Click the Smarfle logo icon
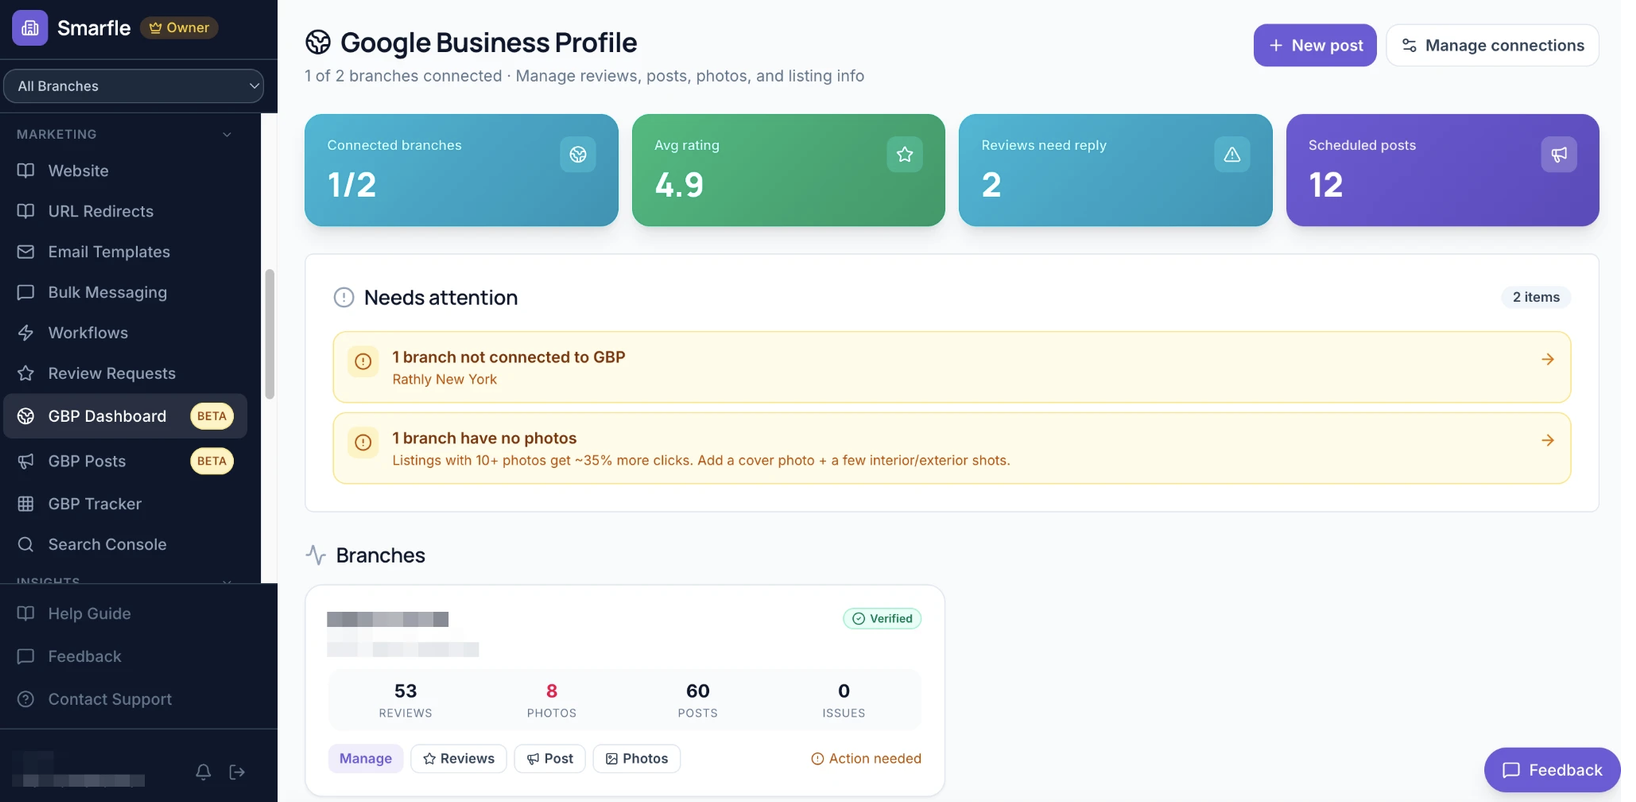Image resolution: width=1636 pixels, height=802 pixels. [x=30, y=28]
